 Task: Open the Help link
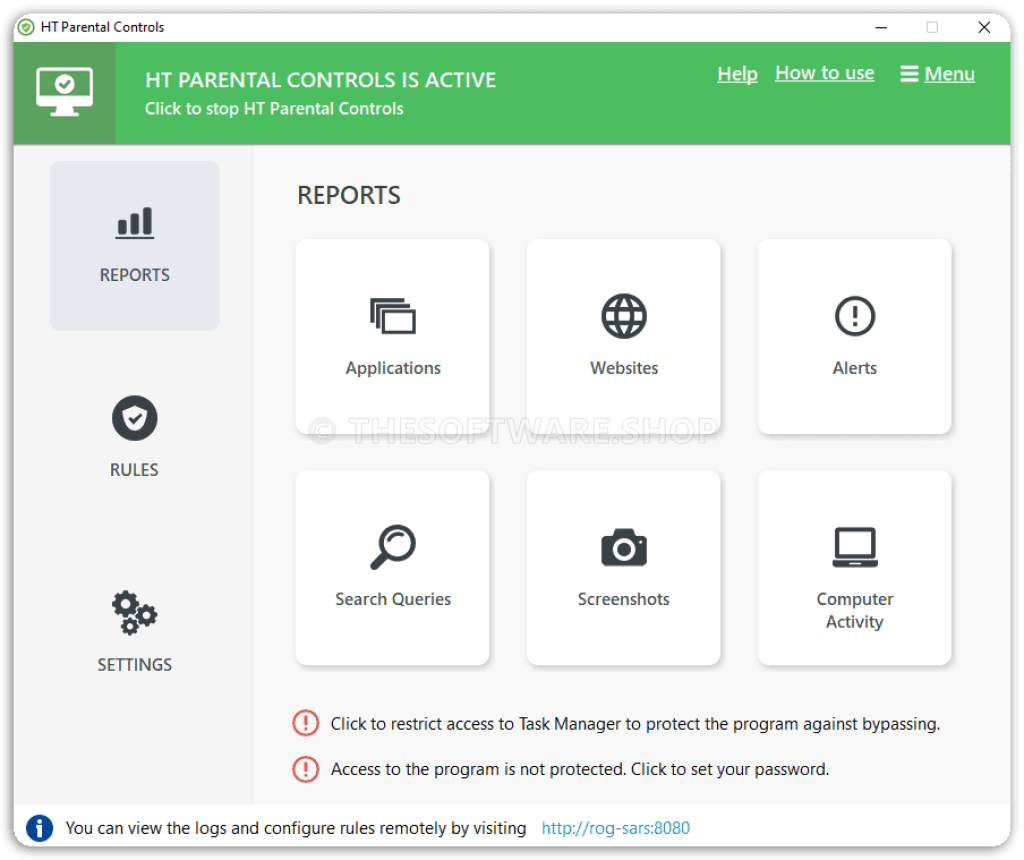point(737,74)
